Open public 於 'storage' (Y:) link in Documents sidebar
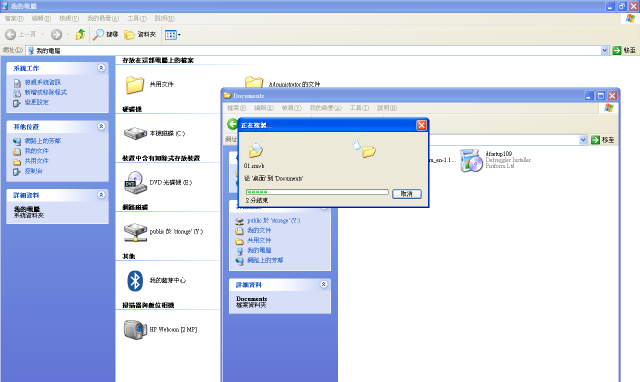This screenshot has width=640, height=382. pos(273,220)
